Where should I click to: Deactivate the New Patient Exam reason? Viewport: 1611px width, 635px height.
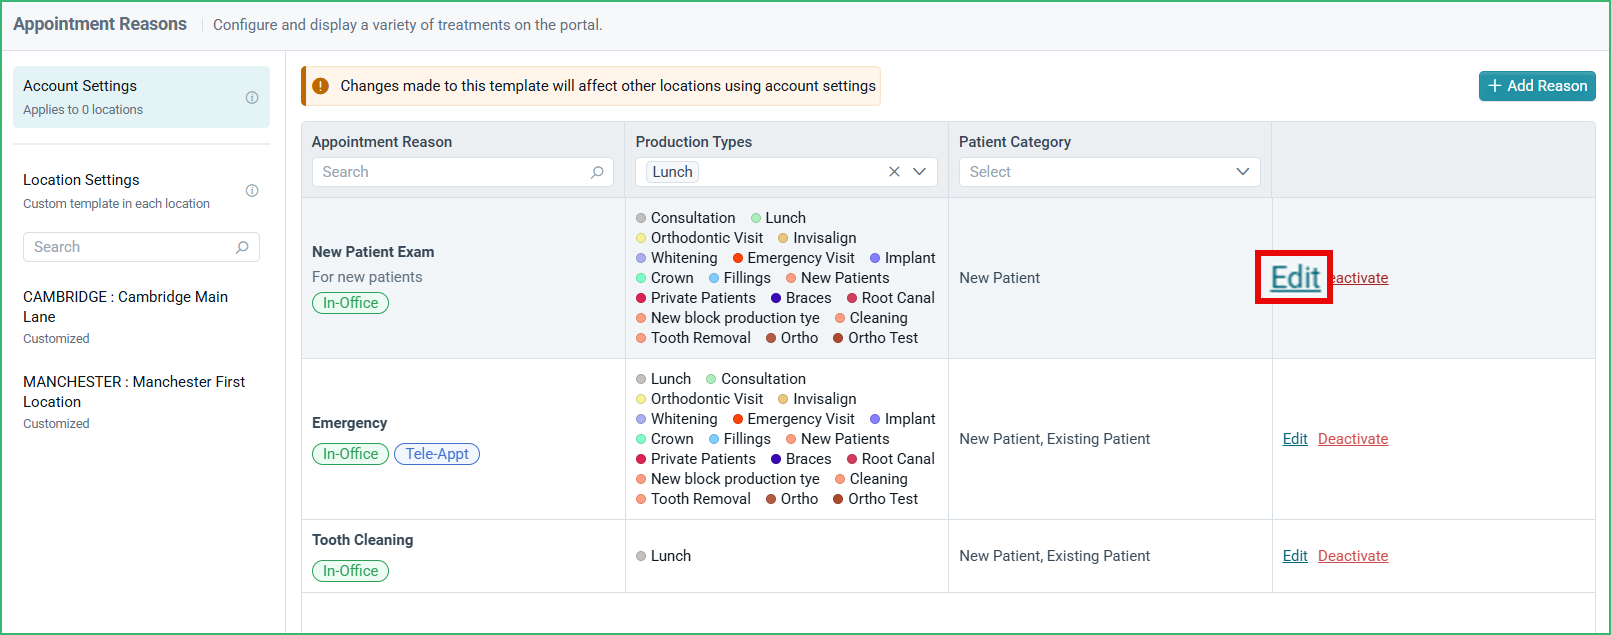pyautogui.click(x=1360, y=278)
